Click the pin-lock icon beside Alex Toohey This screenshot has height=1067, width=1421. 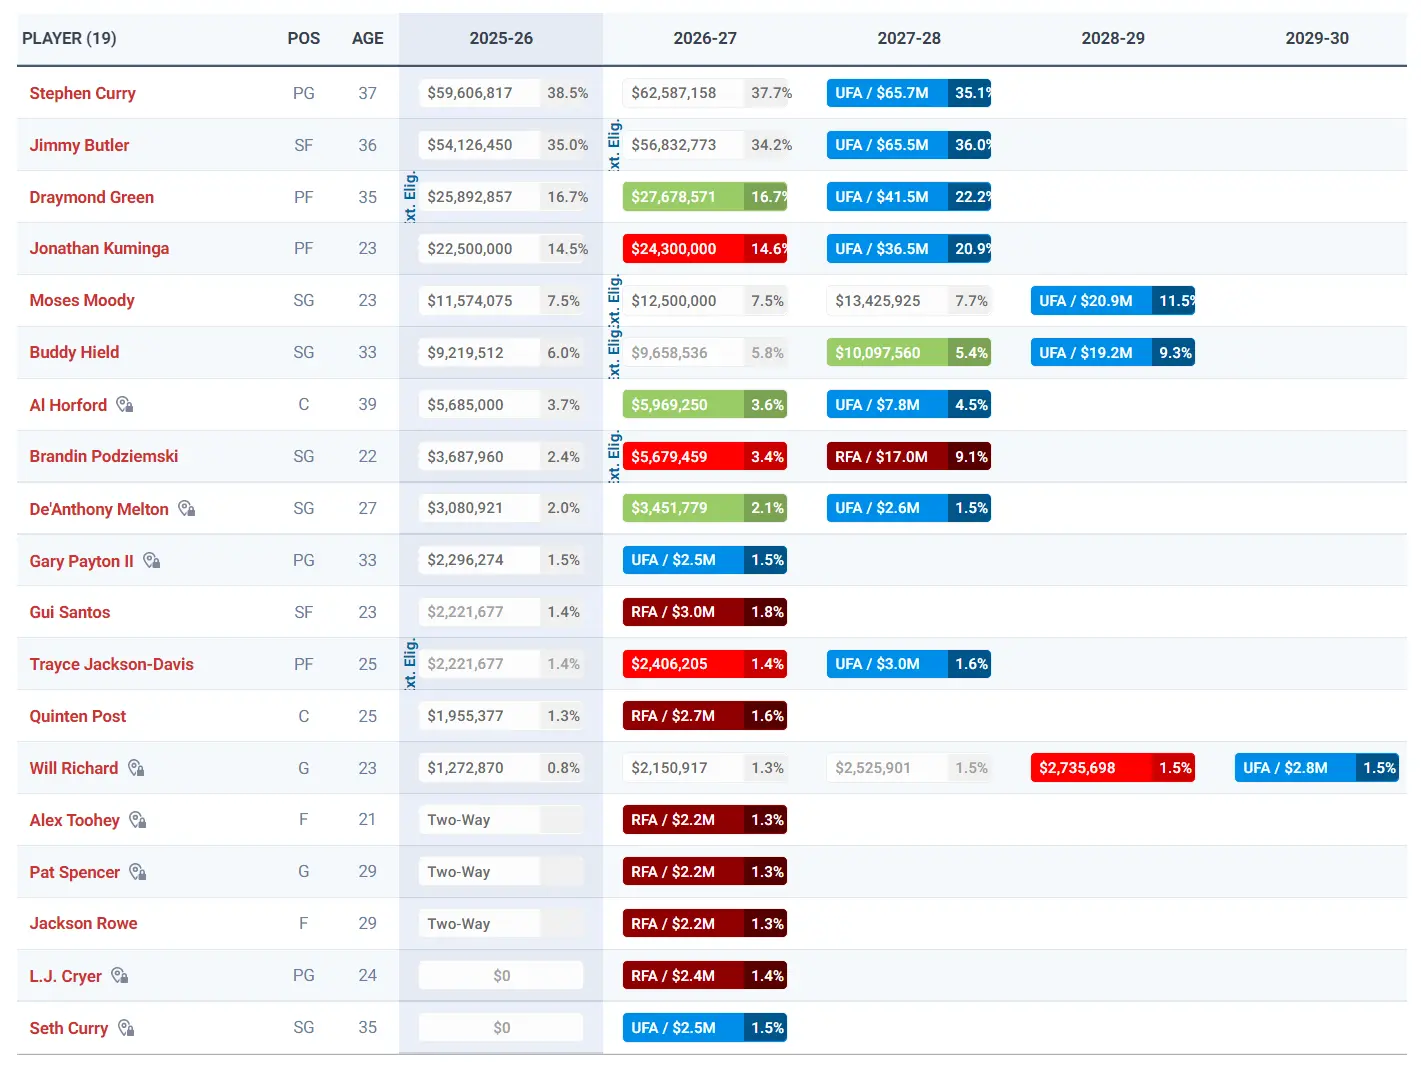click(x=137, y=820)
